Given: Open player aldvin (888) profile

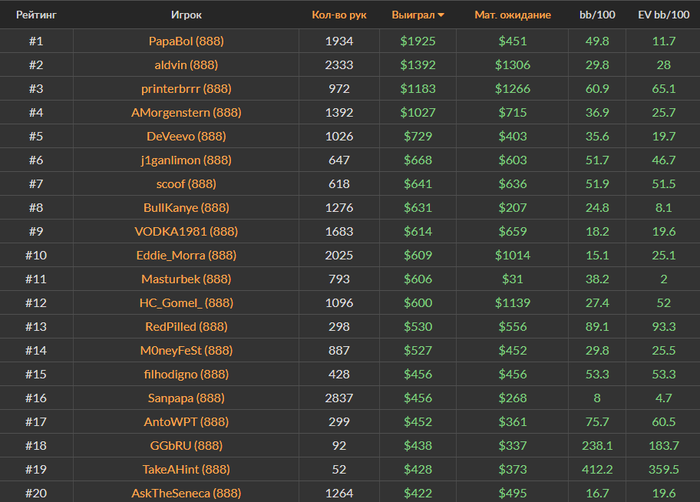Looking at the screenshot, I should pos(186,65).
